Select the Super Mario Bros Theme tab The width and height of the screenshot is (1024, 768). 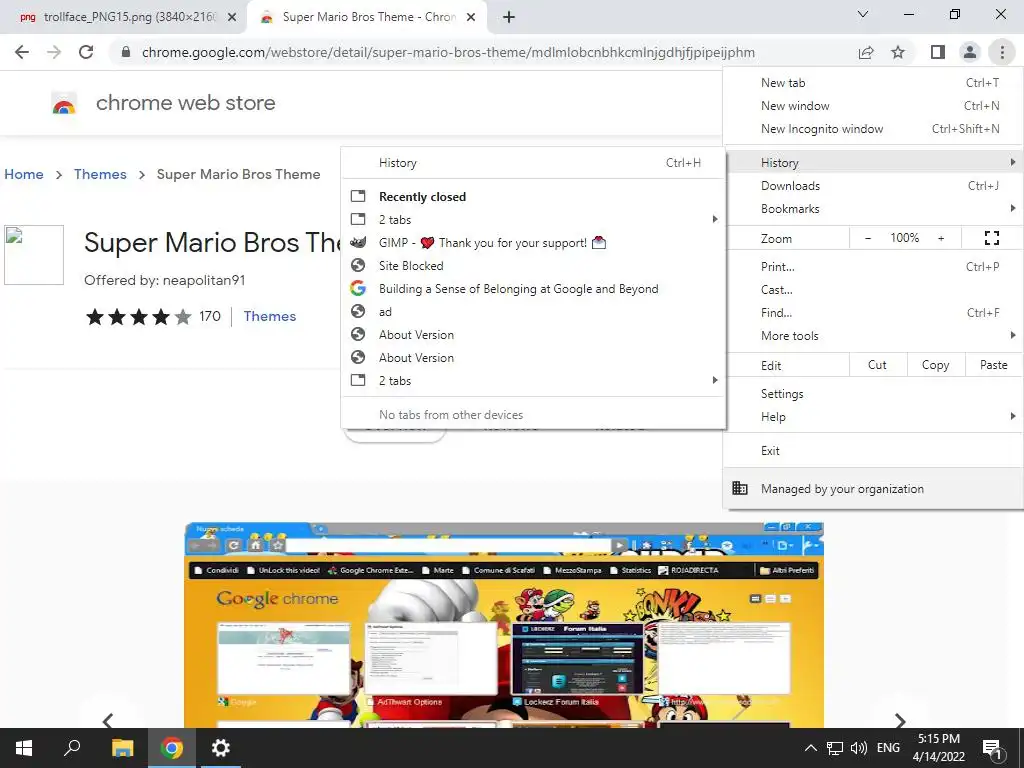pyautogui.click(x=367, y=18)
